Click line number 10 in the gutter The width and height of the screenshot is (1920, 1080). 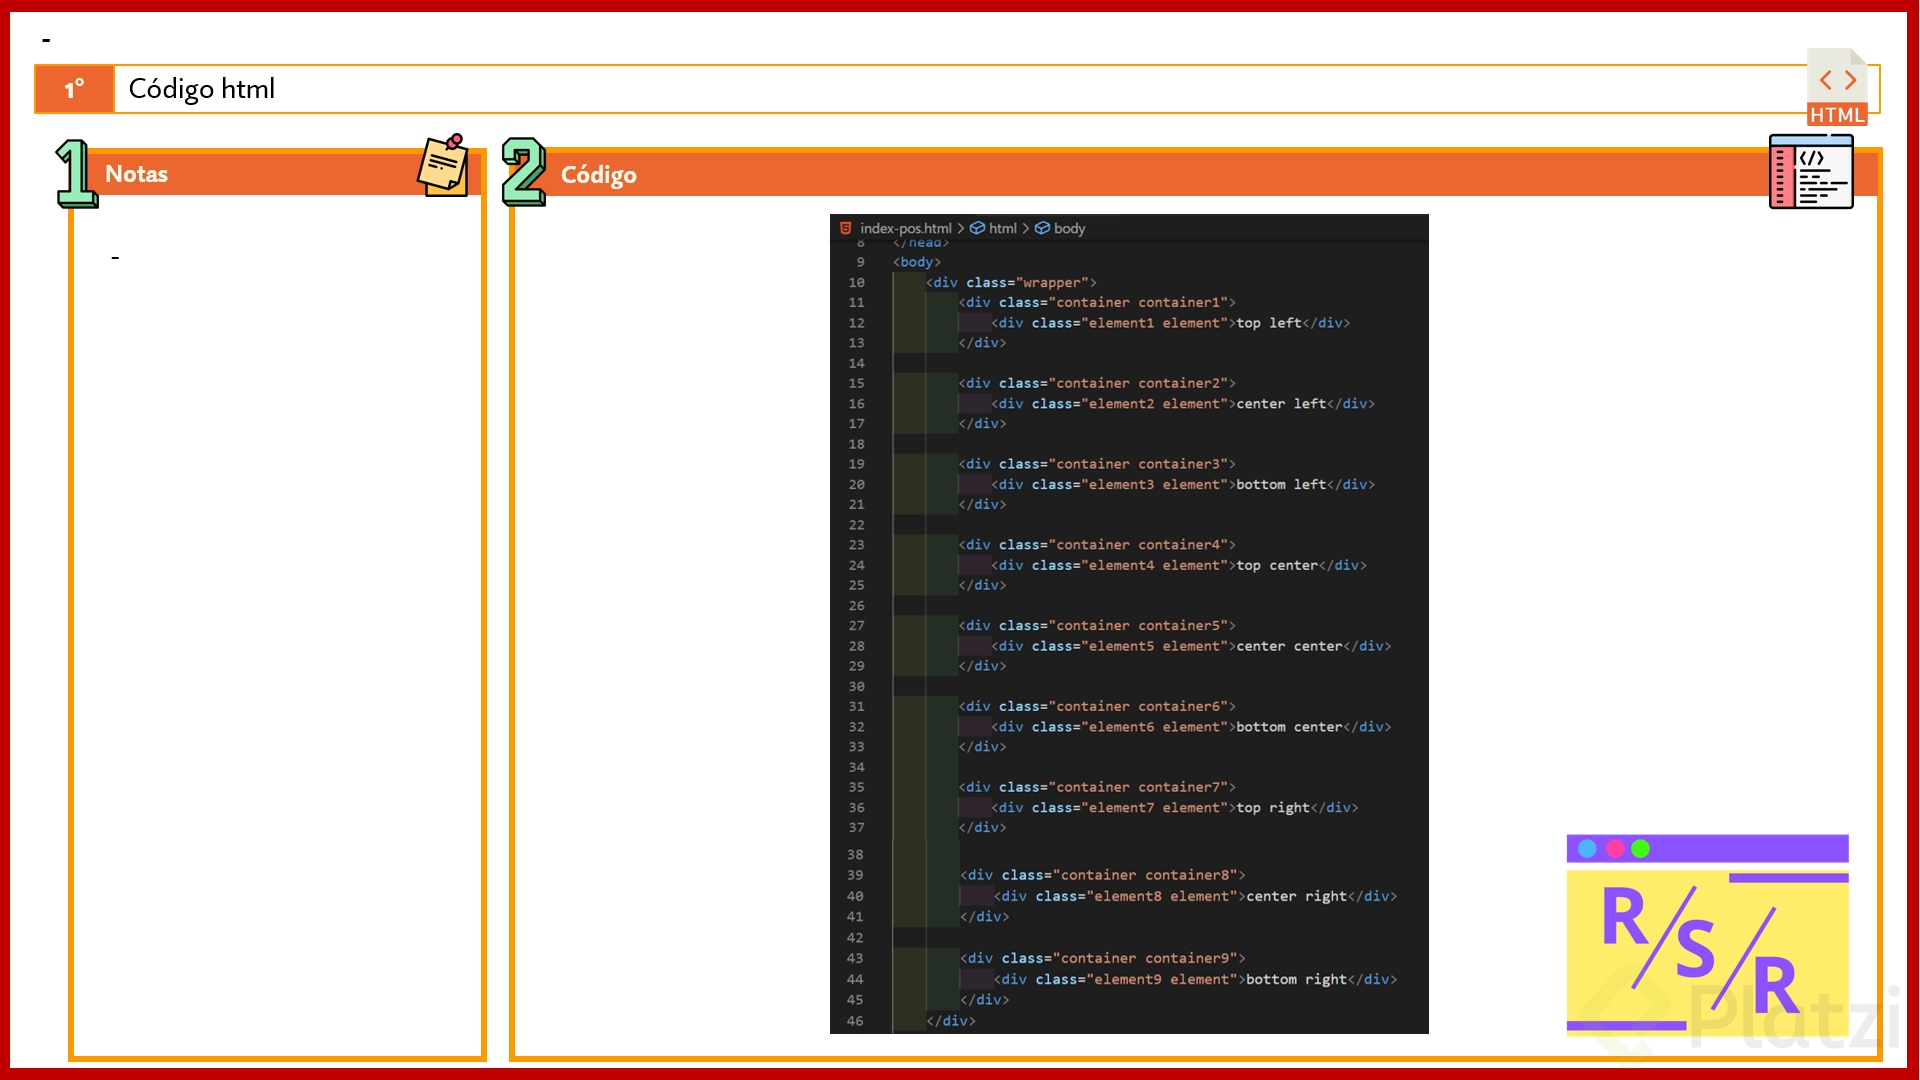pyautogui.click(x=856, y=283)
